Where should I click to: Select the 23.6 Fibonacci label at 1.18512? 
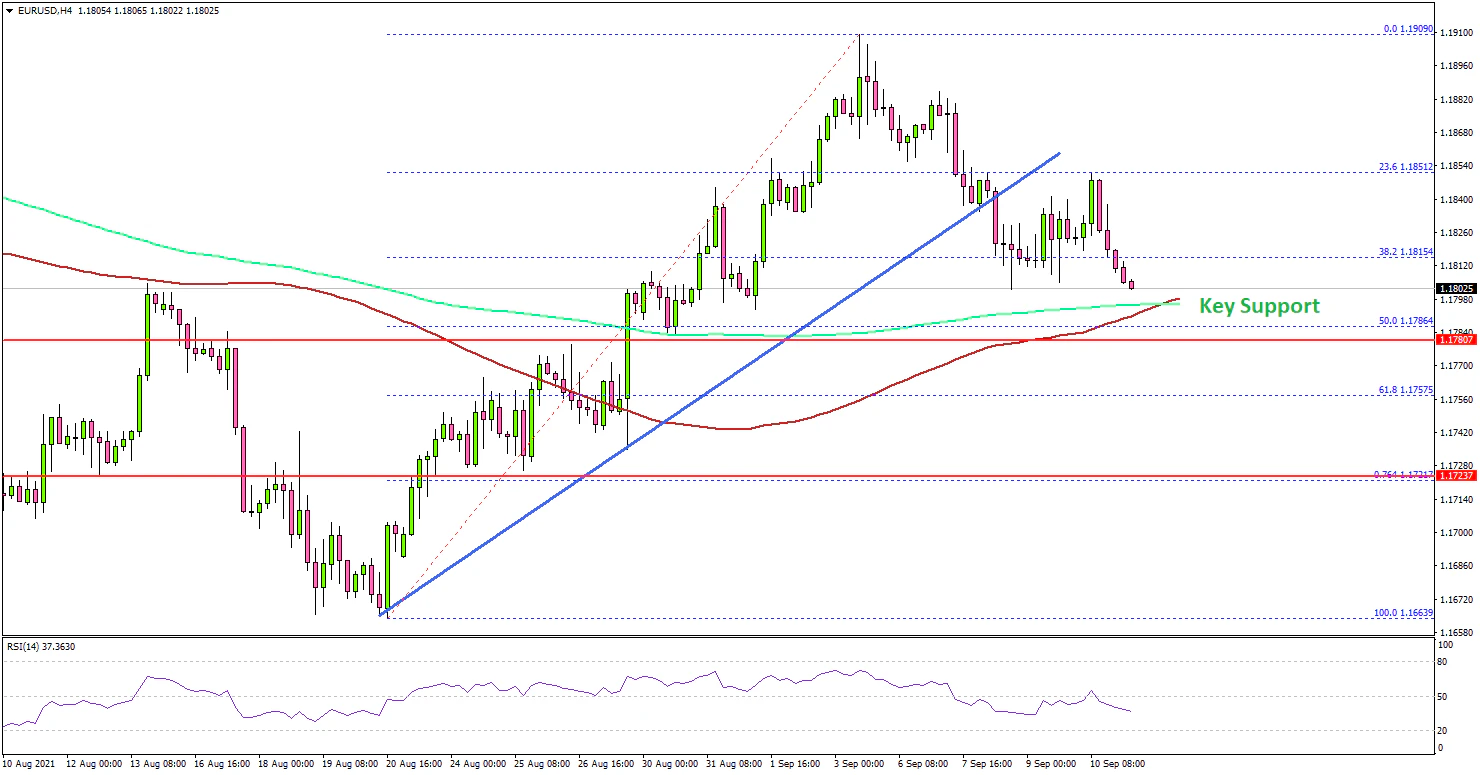coord(1407,167)
